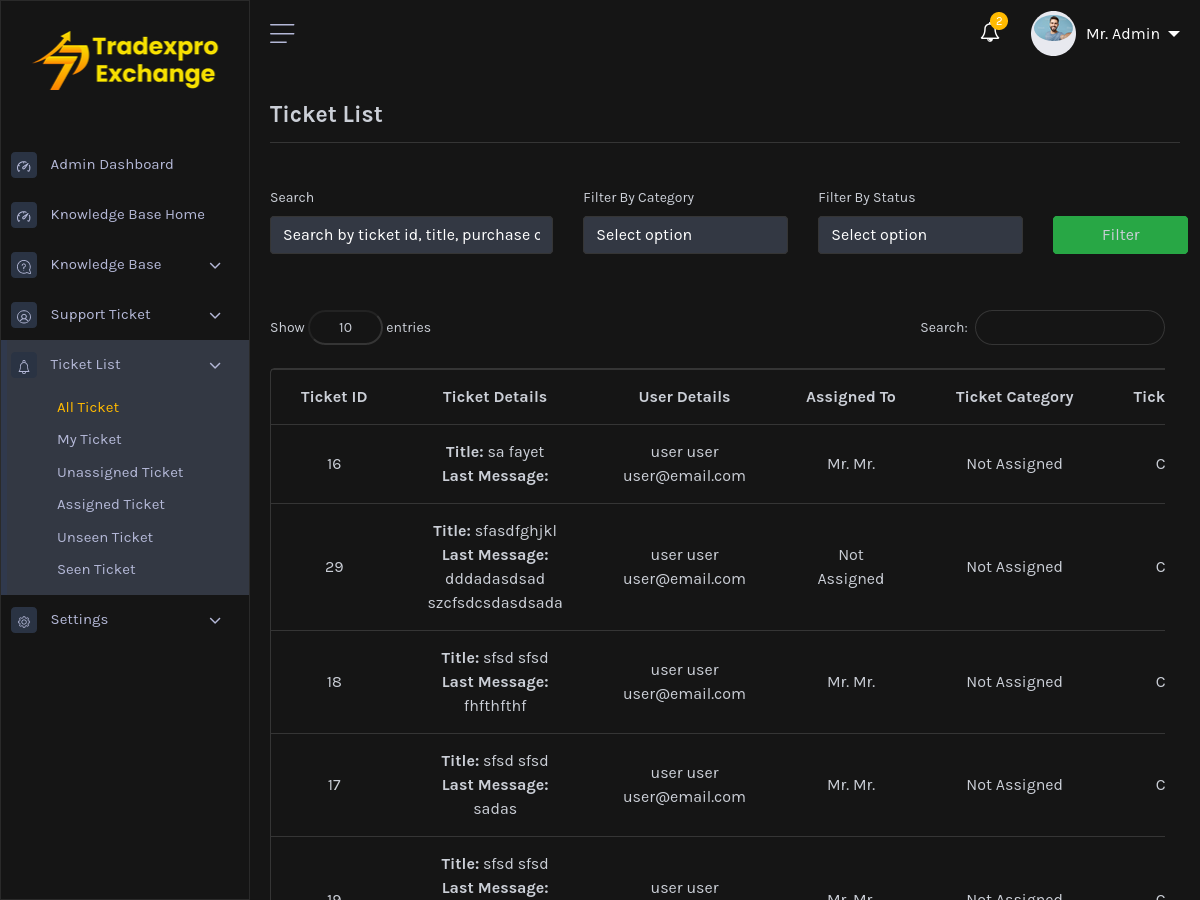This screenshot has width=1200, height=900.
Task: Select My Ticket in the sidebar
Action: click(89, 439)
